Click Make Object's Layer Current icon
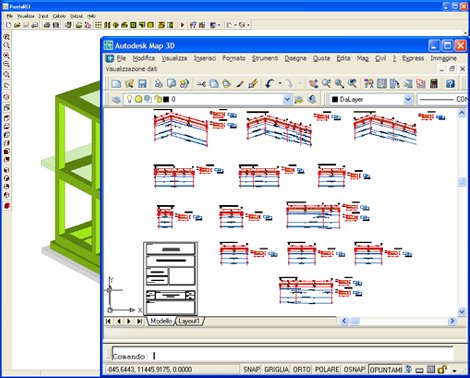Screen dimensions: 470x378 pyautogui.click(x=299, y=99)
